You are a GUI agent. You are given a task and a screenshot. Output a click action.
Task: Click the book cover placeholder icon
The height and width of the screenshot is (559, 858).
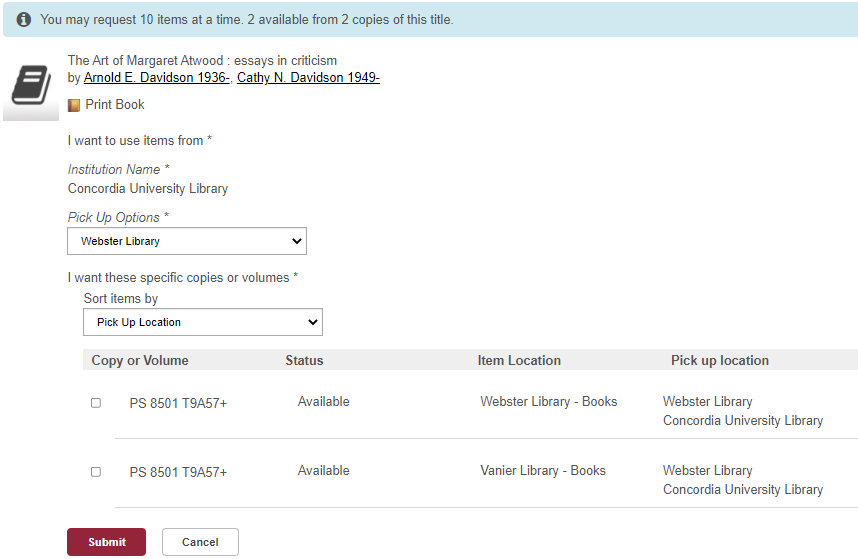(x=31, y=85)
